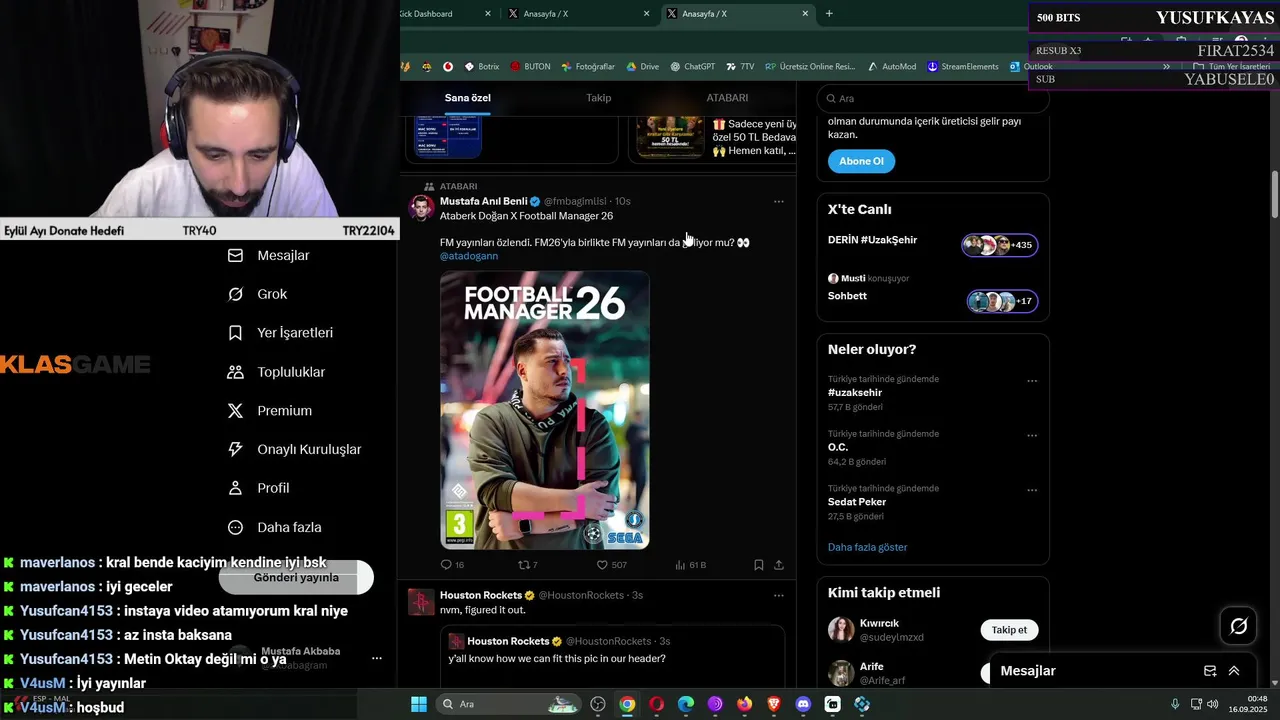Open options for O.C. trend
The image size is (1280, 720).
click(1032, 436)
